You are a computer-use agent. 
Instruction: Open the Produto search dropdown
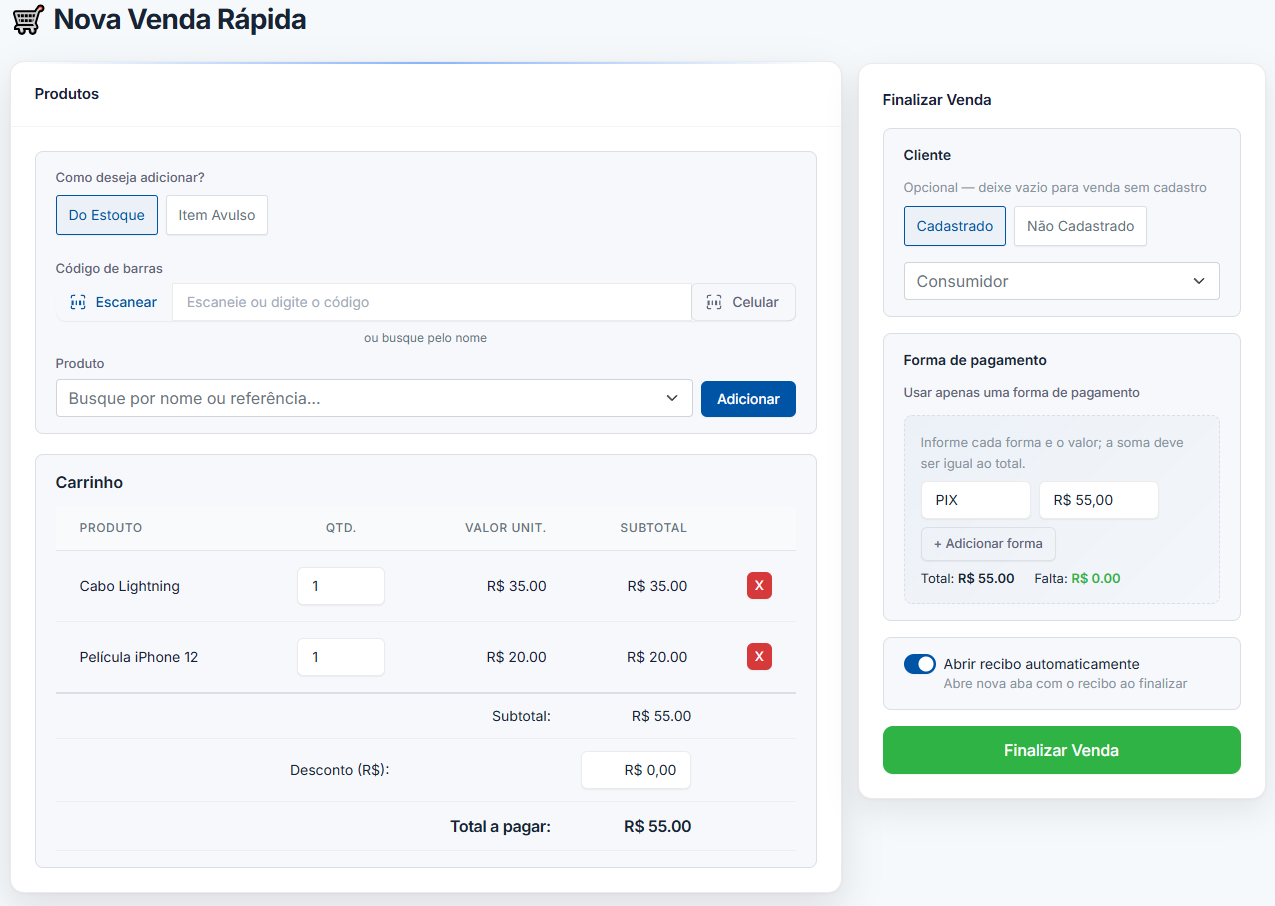(374, 398)
